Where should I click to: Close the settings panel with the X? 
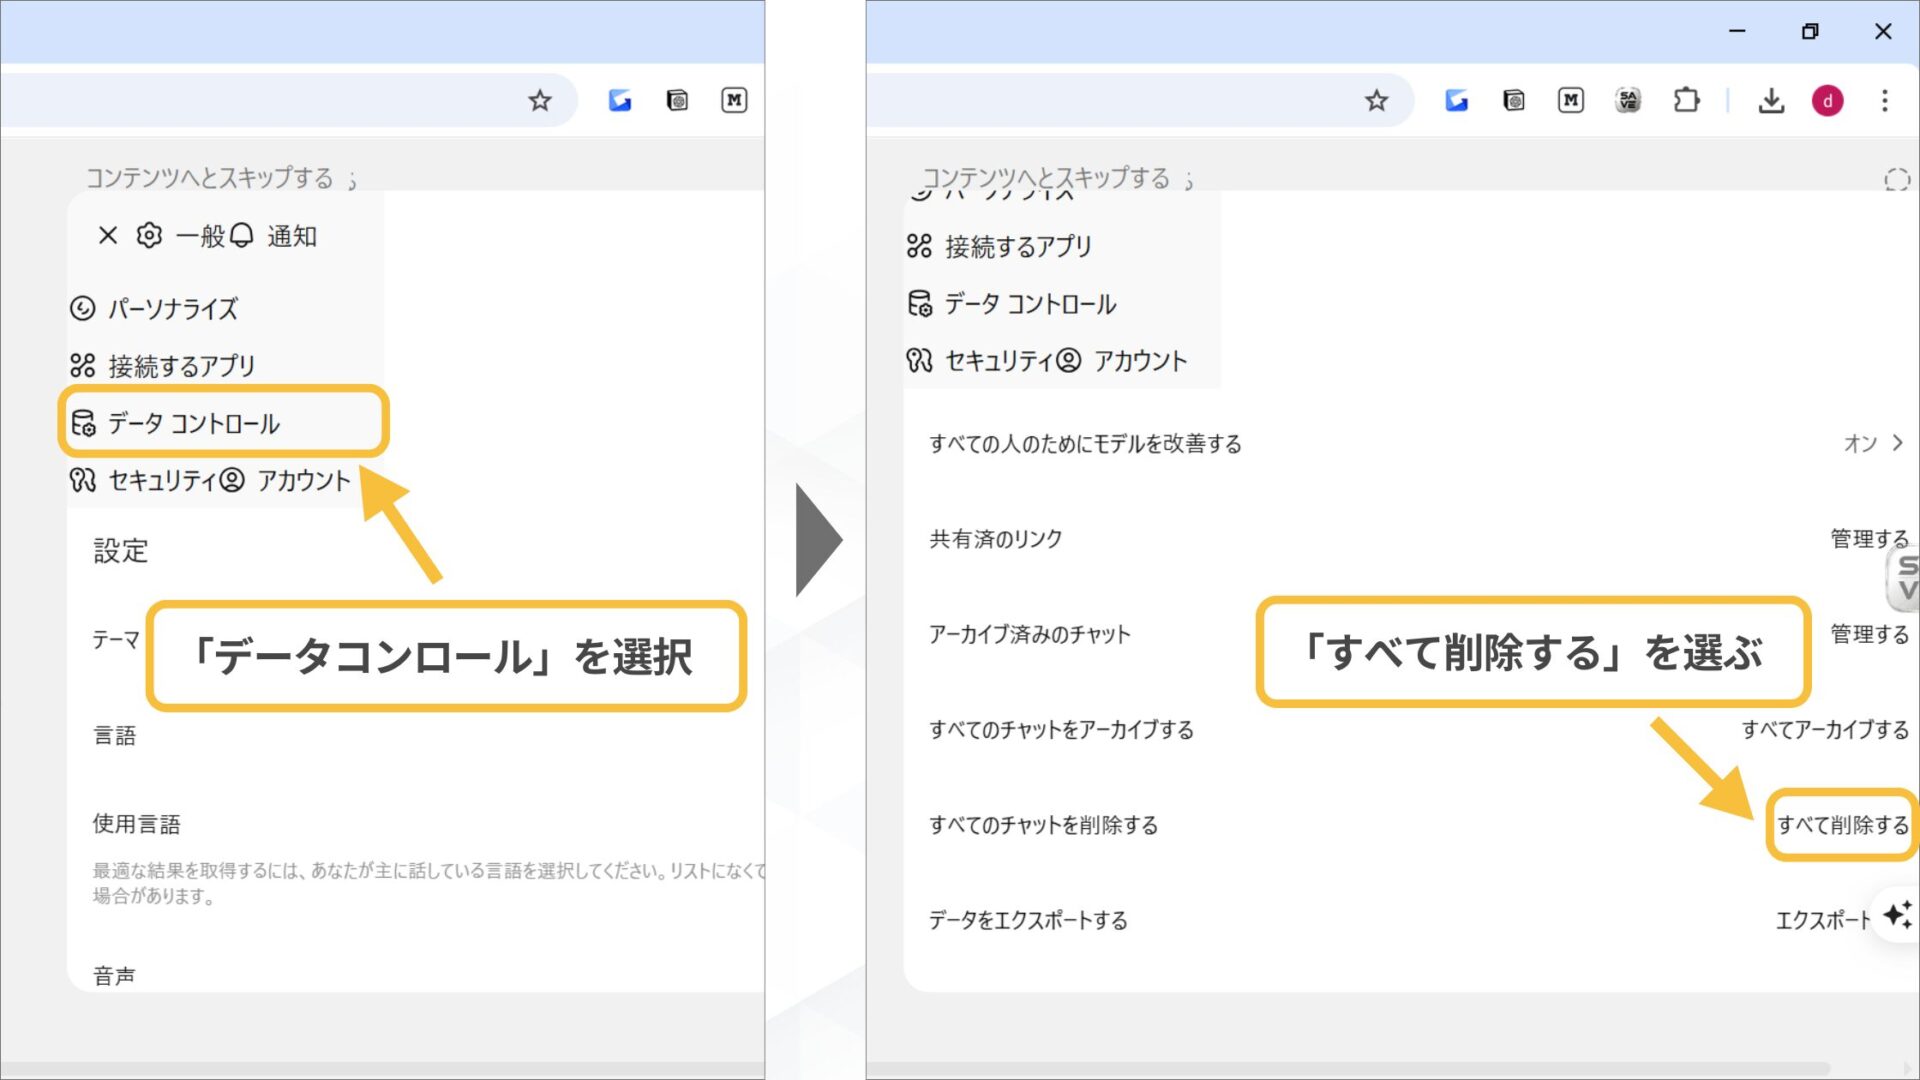(107, 236)
